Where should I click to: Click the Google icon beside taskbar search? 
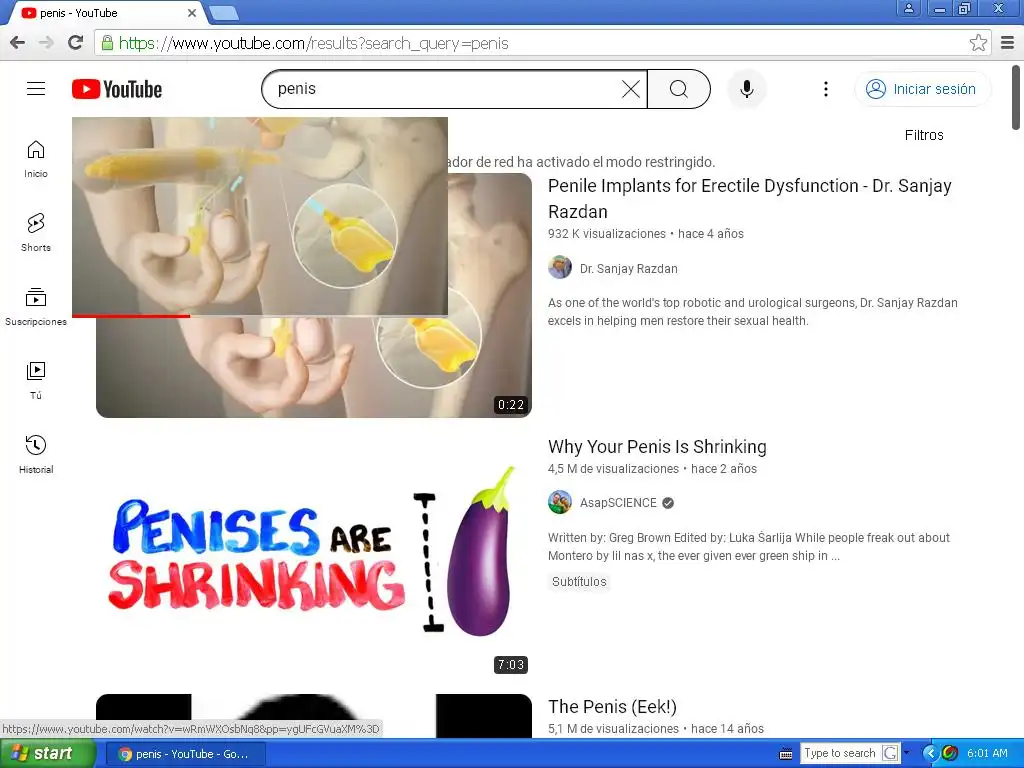click(x=890, y=753)
